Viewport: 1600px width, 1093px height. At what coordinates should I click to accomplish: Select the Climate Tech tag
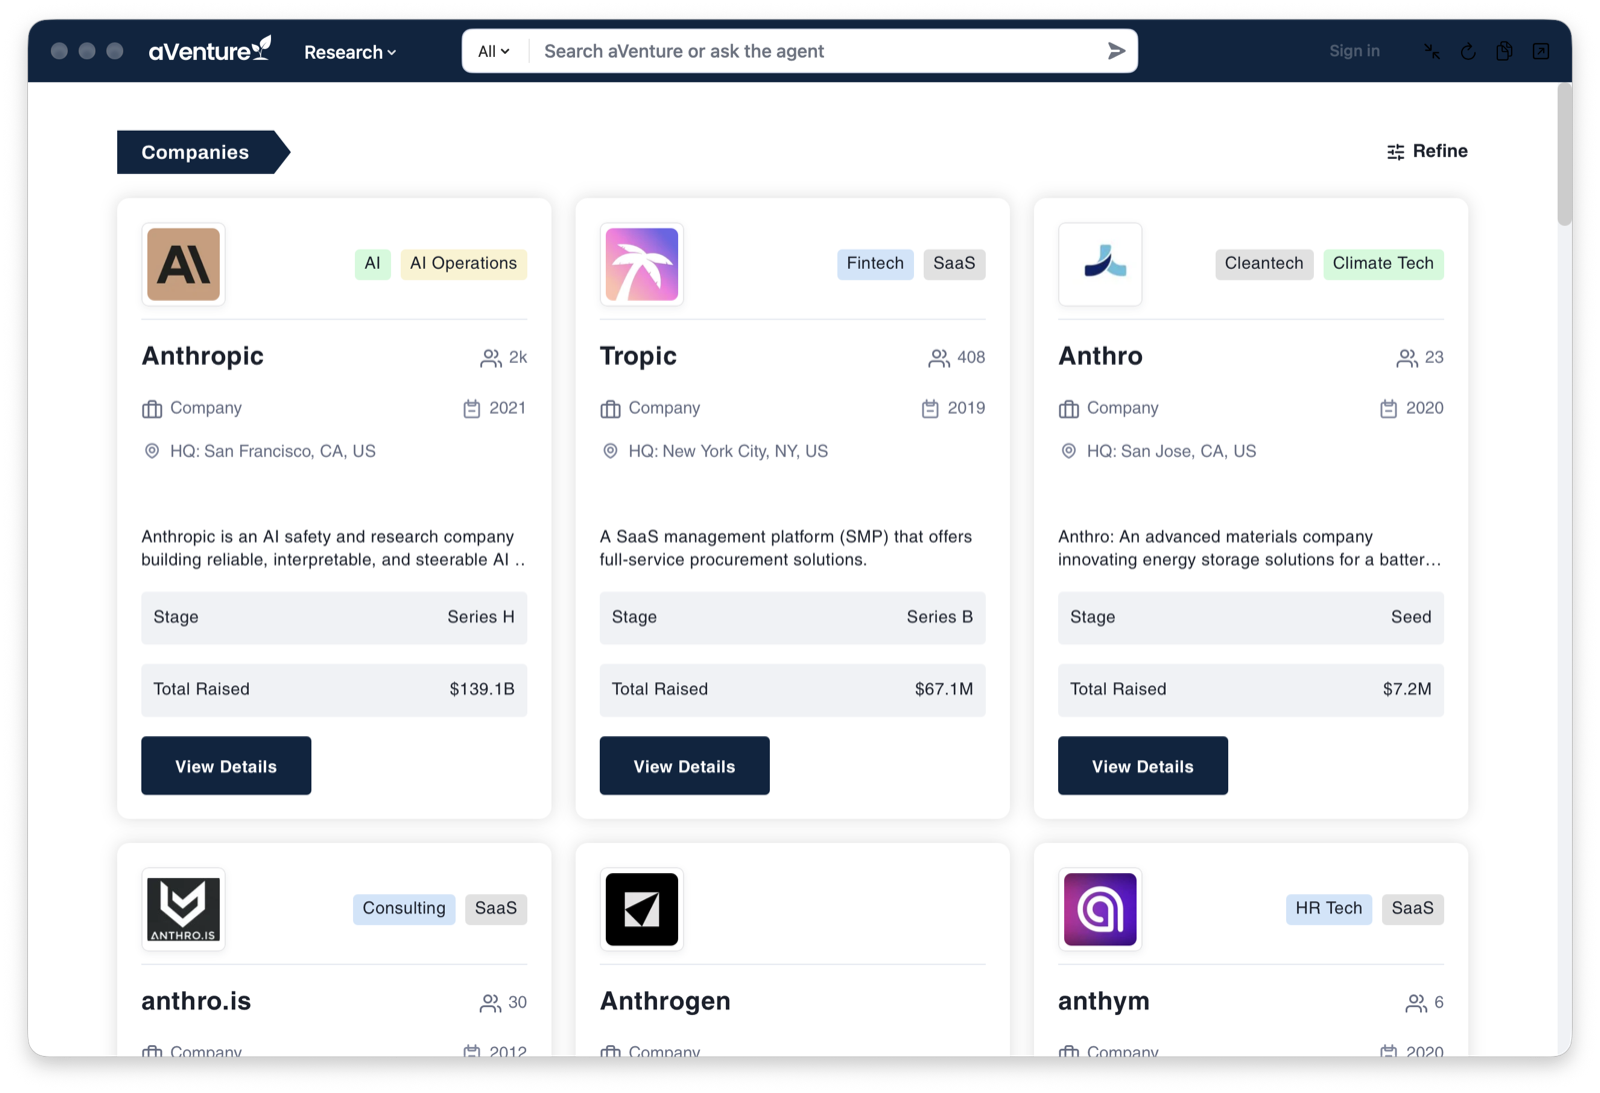[x=1383, y=263]
